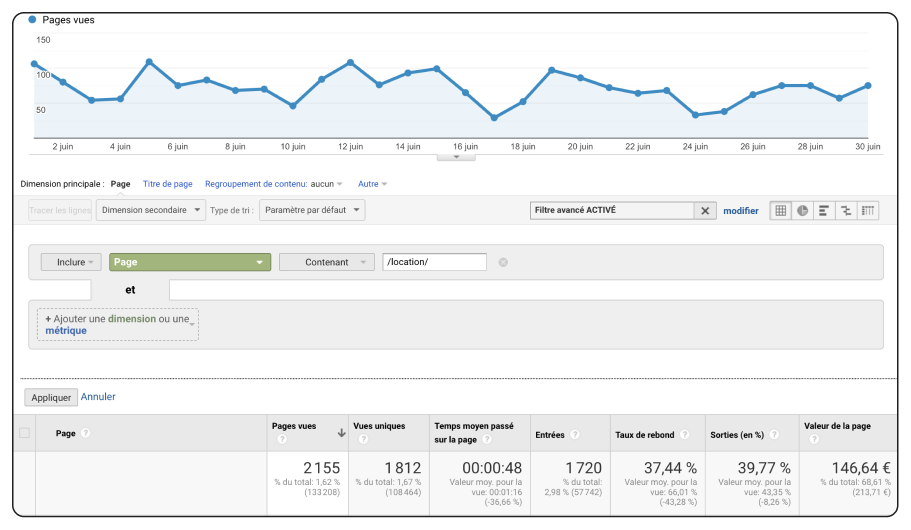Click Temps moyen passé column header
The width and height of the screenshot is (911, 530).
pyautogui.click(x=474, y=432)
